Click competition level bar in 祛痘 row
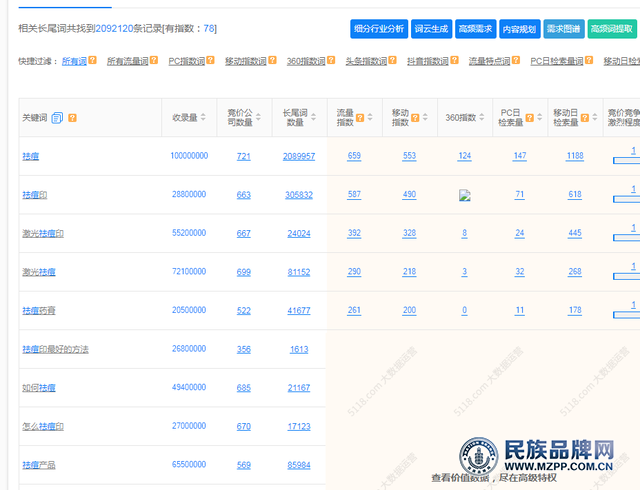Screen dimensions: 640x490 (626, 158)
